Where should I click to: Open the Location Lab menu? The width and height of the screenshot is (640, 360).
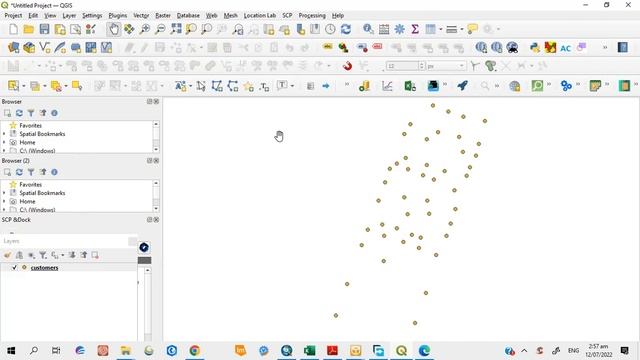[260, 16]
